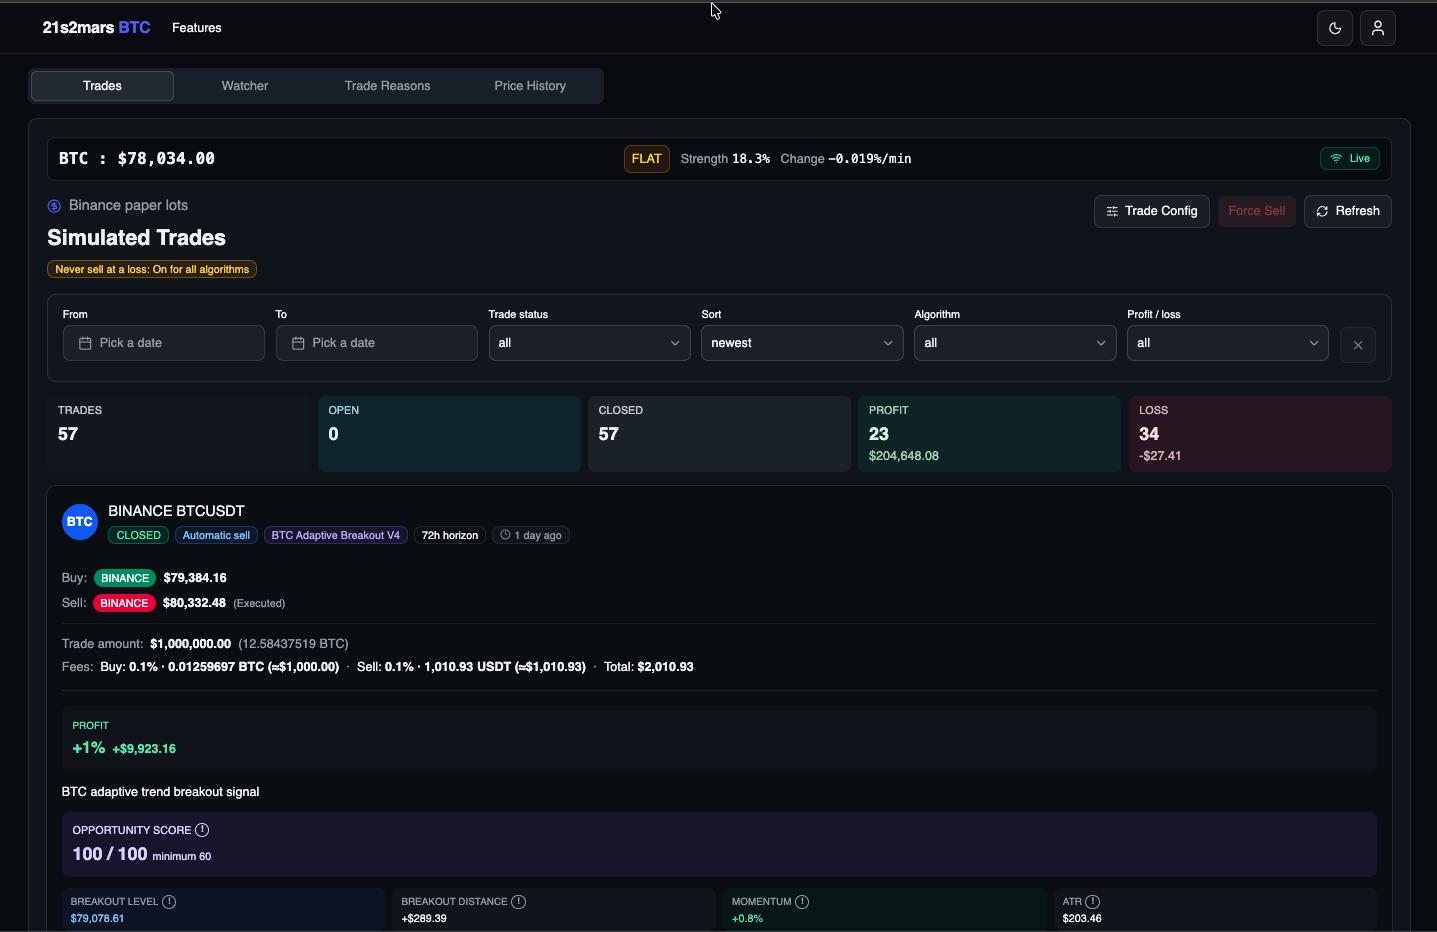Click the green CLOSED status badge
The height and width of the screenshot is (932, 1437).
[x=138, y=535]
